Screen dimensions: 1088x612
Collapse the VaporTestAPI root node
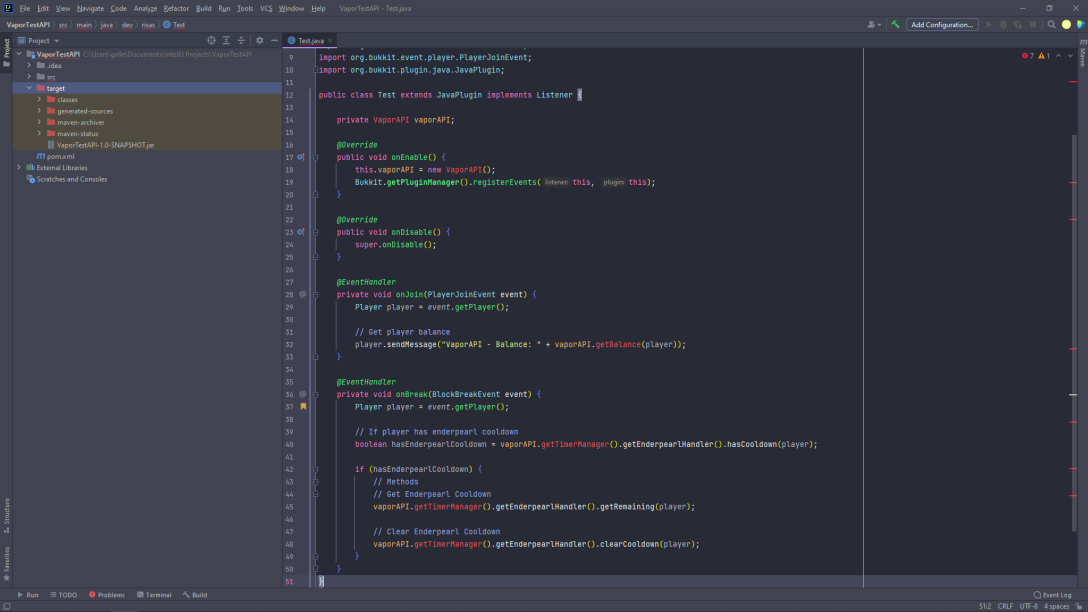[19, 54]
